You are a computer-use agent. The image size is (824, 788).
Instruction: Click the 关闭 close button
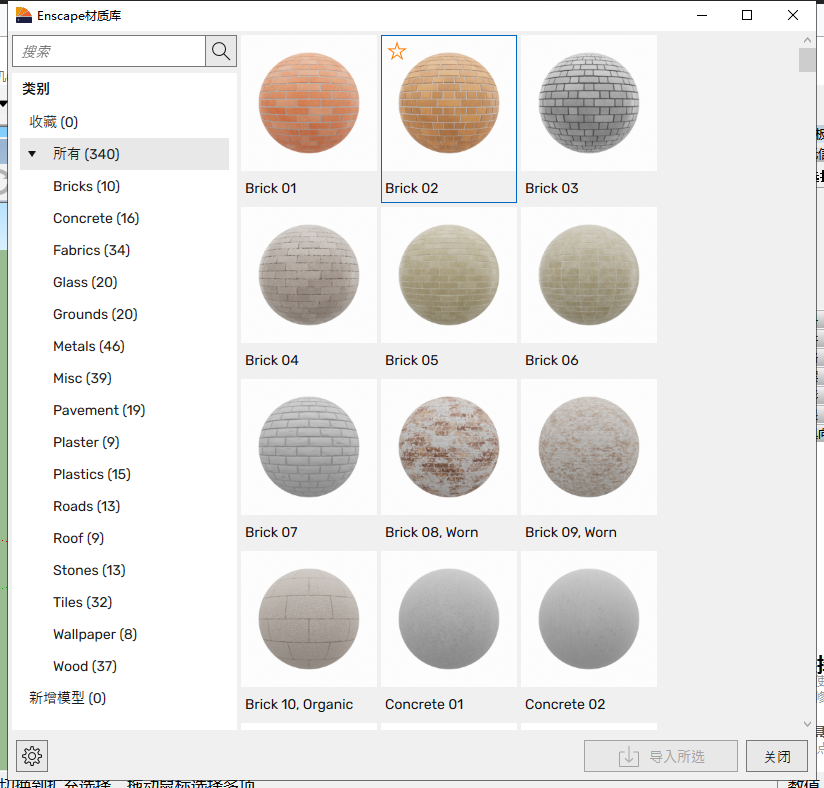(777, 756)
